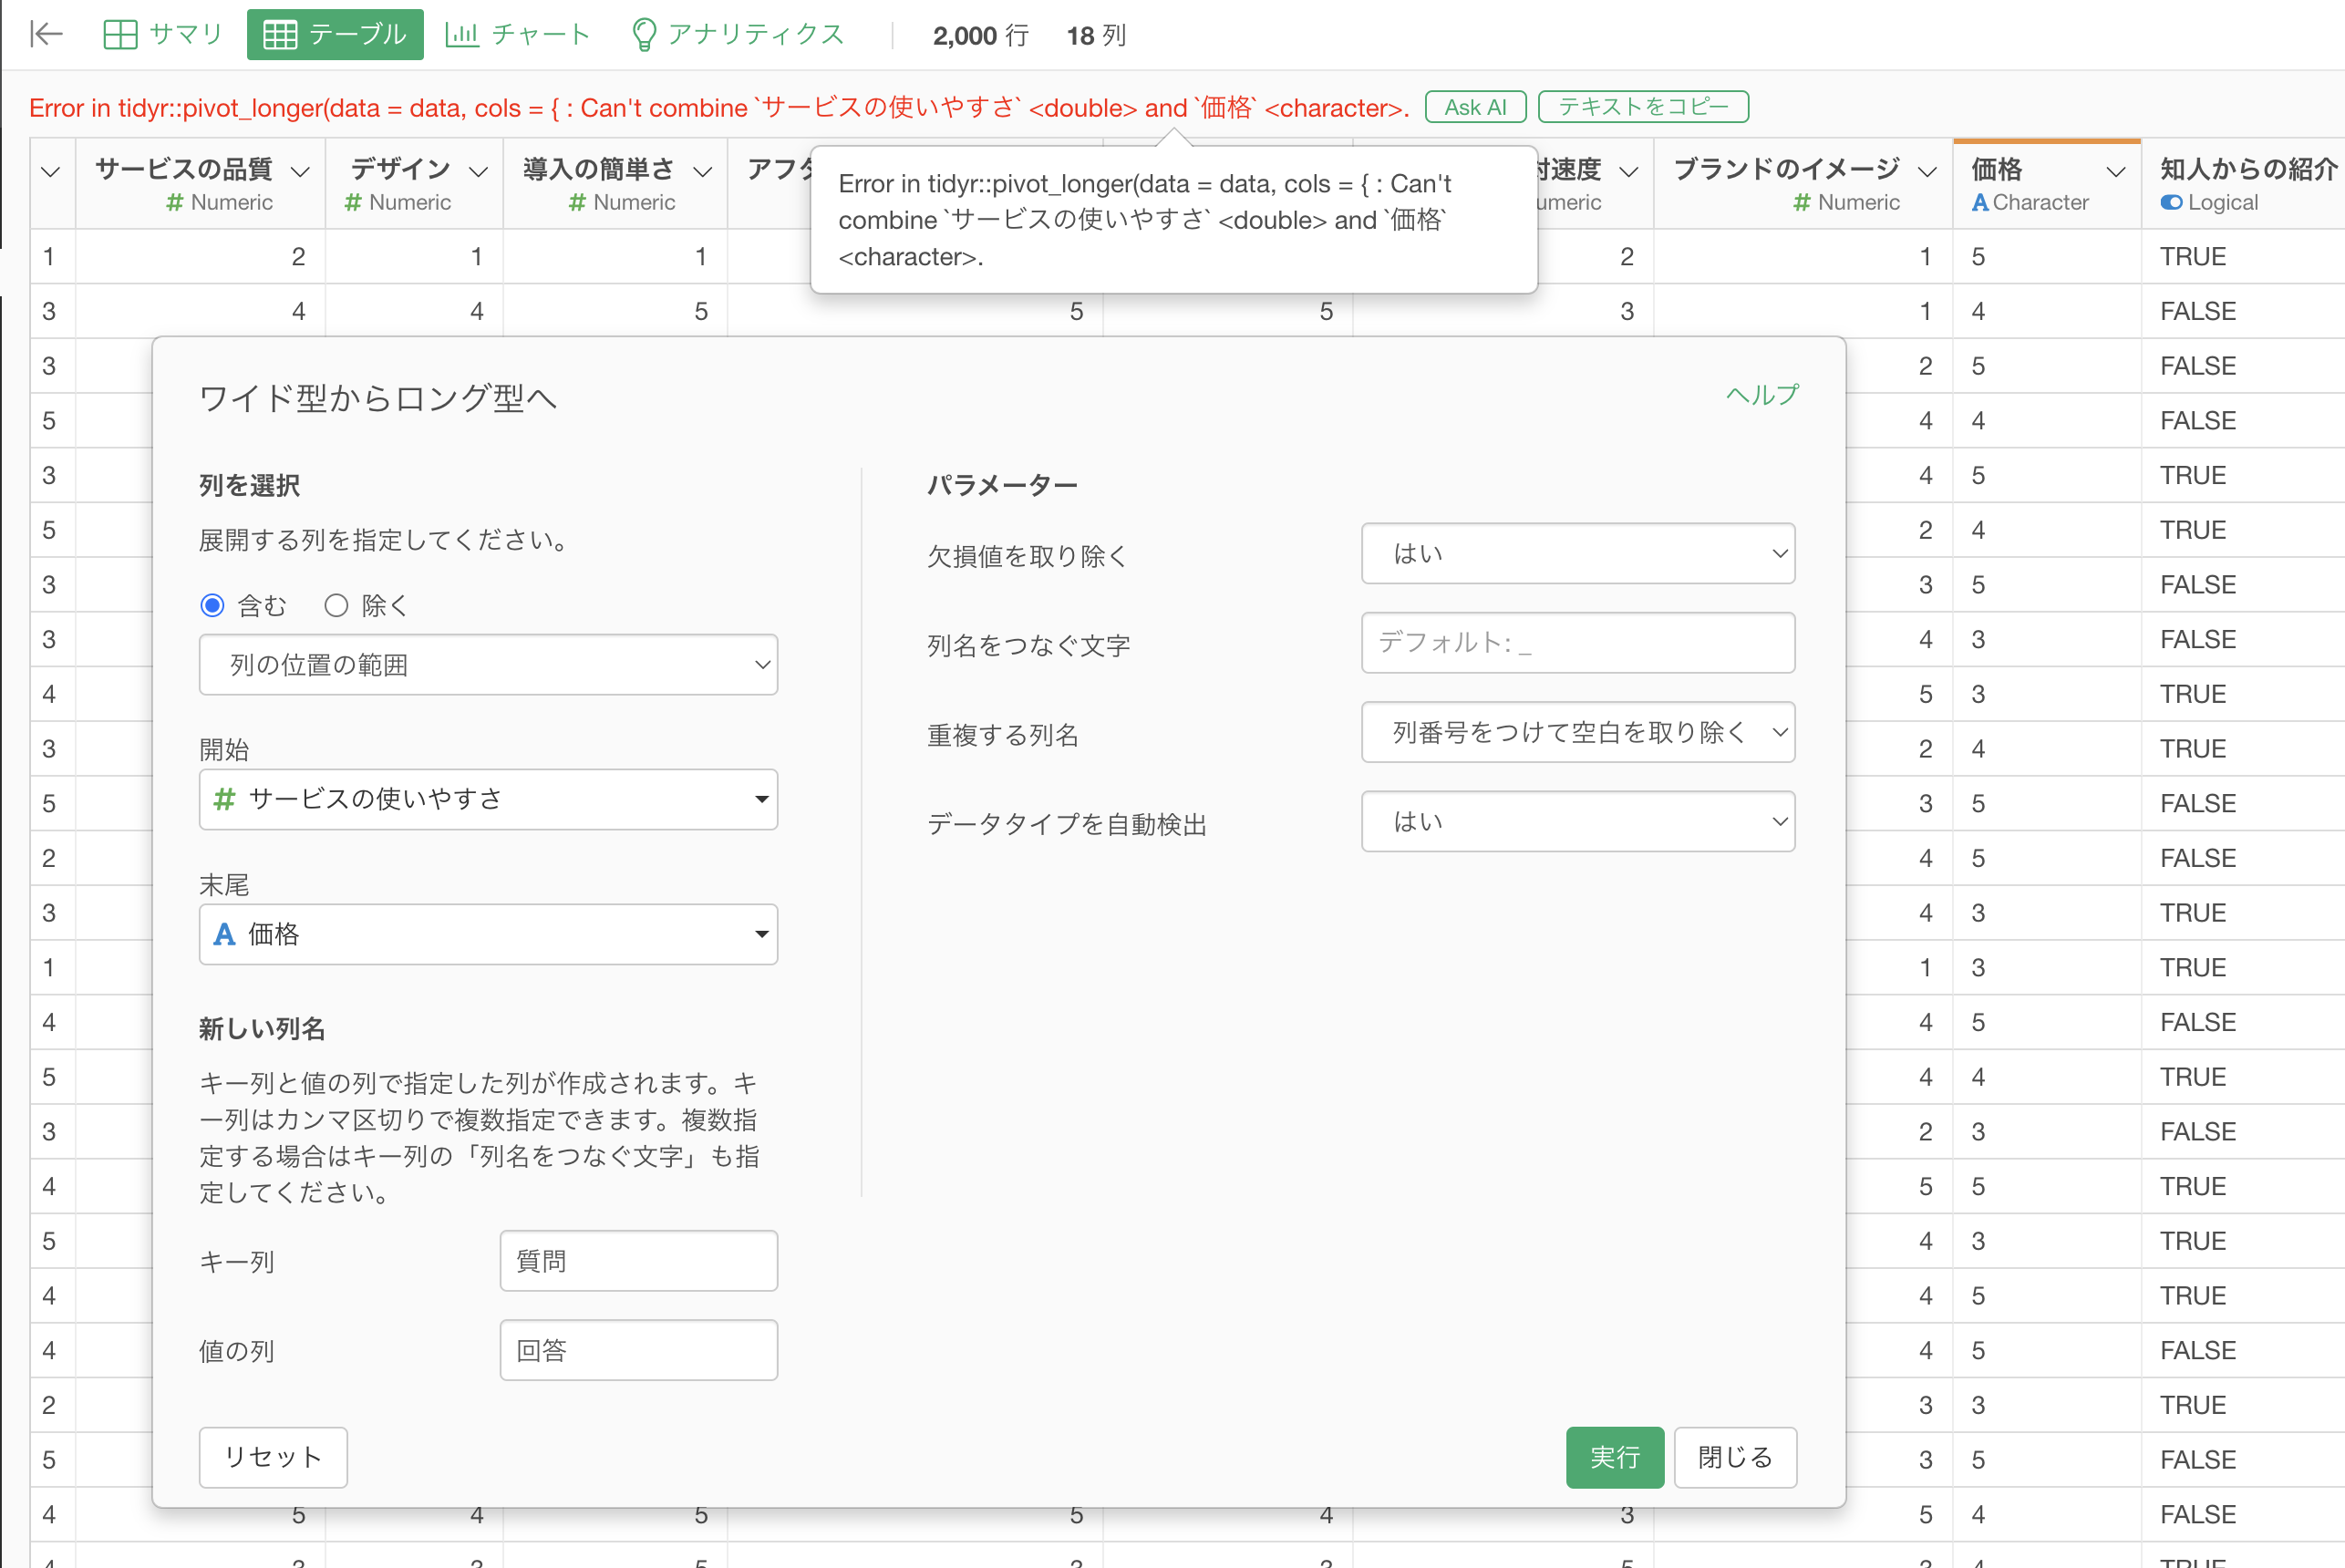Click the チャート bar chart icon

pos(461,35)
